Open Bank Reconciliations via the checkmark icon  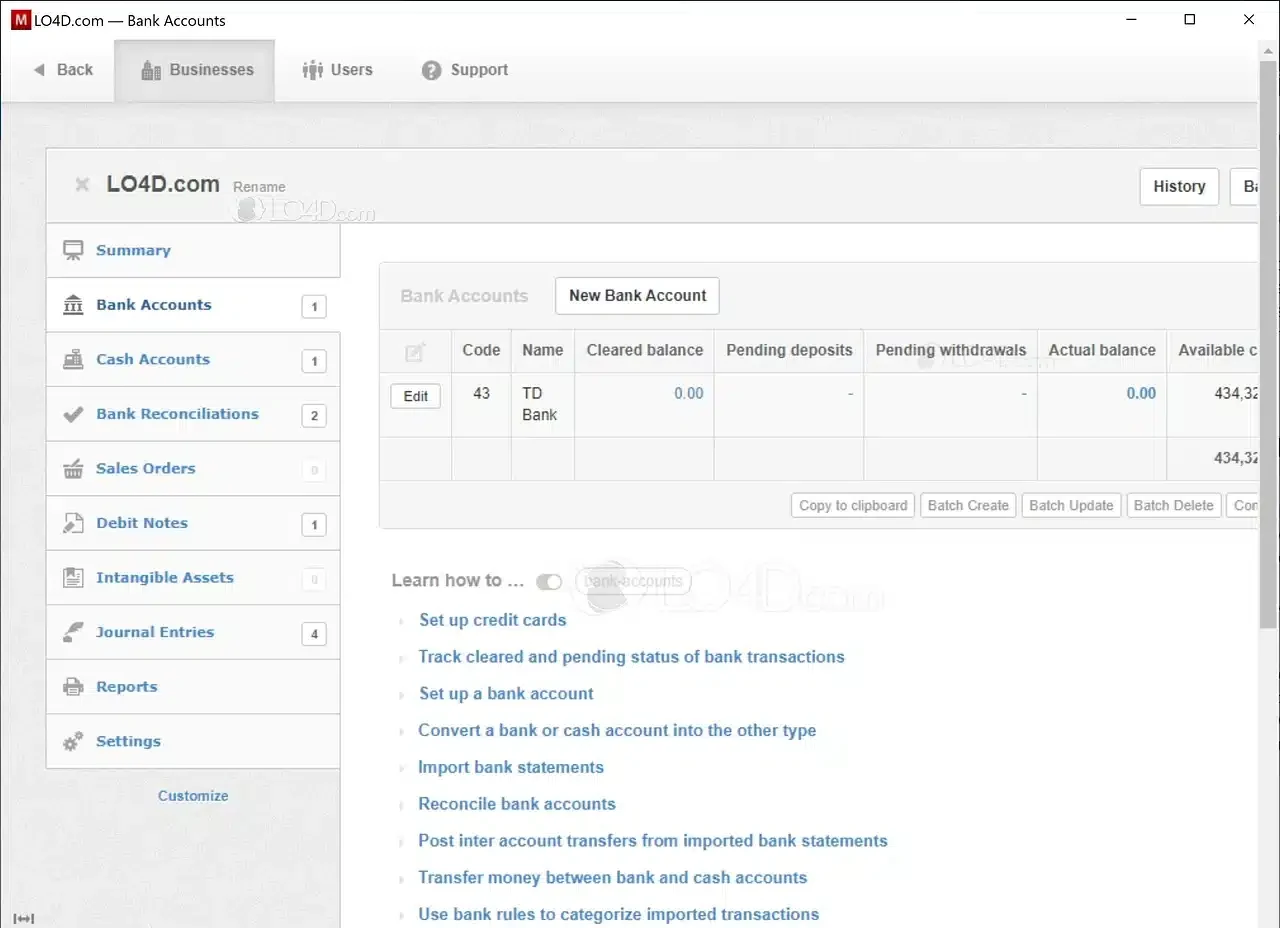[72, 413]
